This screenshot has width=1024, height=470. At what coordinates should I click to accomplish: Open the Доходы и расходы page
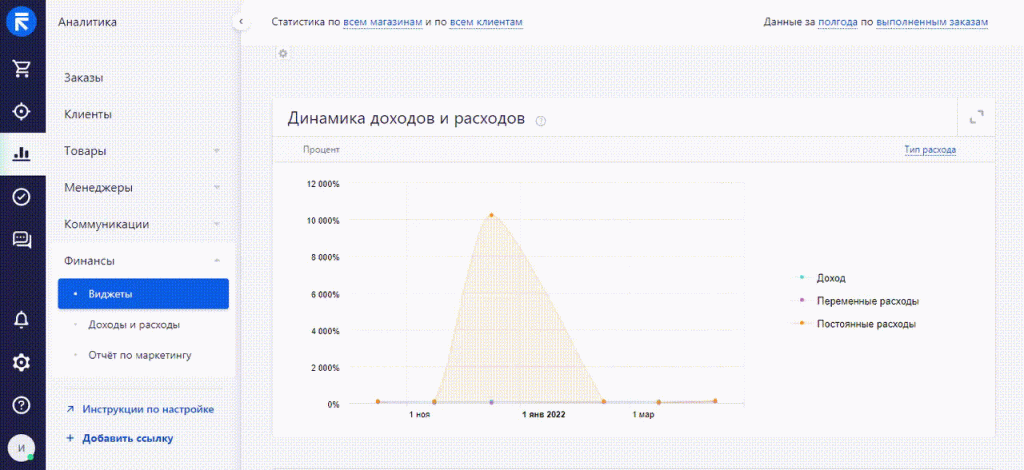point(133,325)
